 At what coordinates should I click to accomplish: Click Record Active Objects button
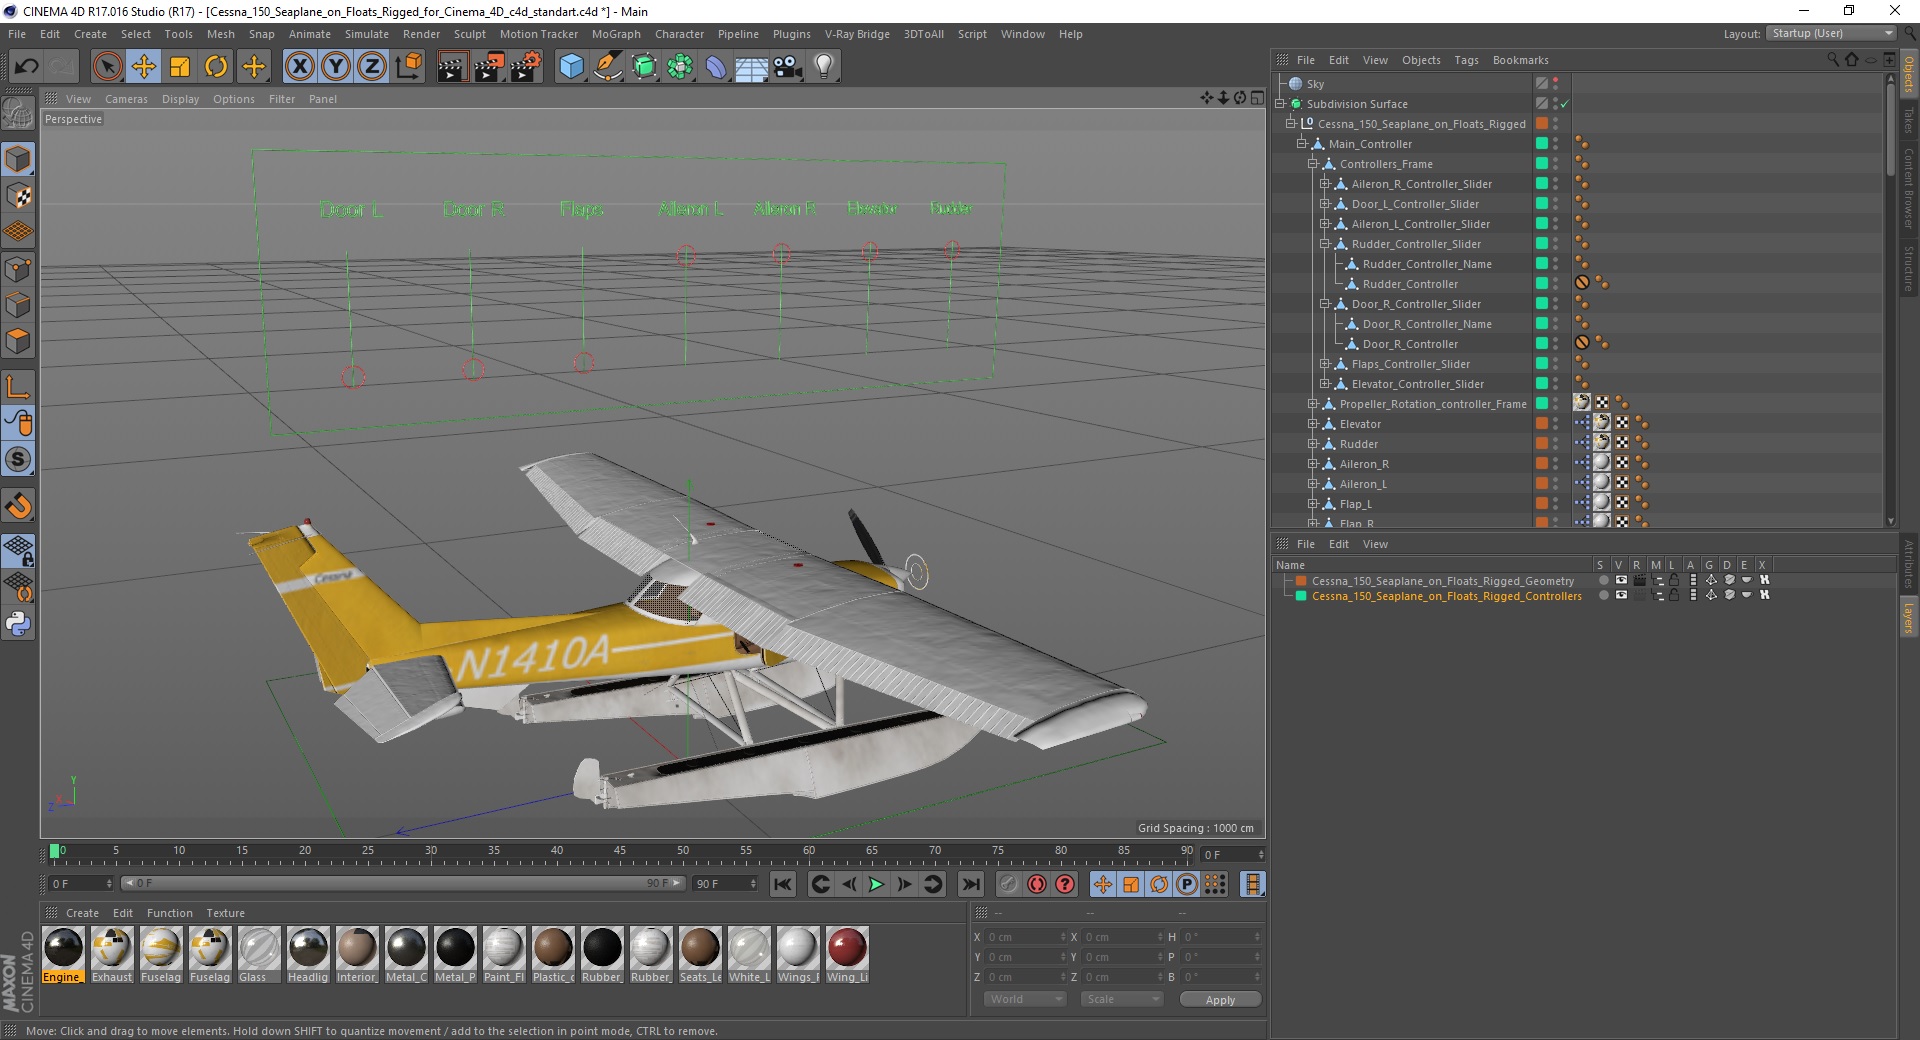point(1008,884)
